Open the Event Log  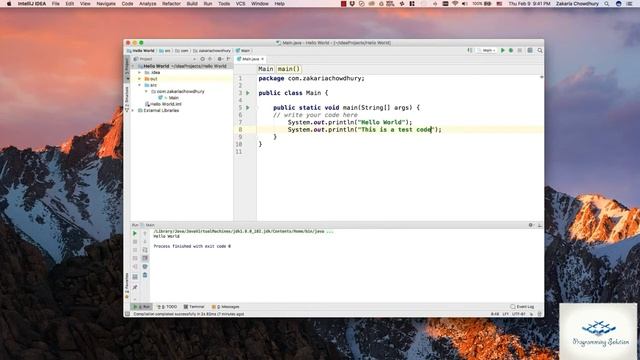(x=522, y=307)
